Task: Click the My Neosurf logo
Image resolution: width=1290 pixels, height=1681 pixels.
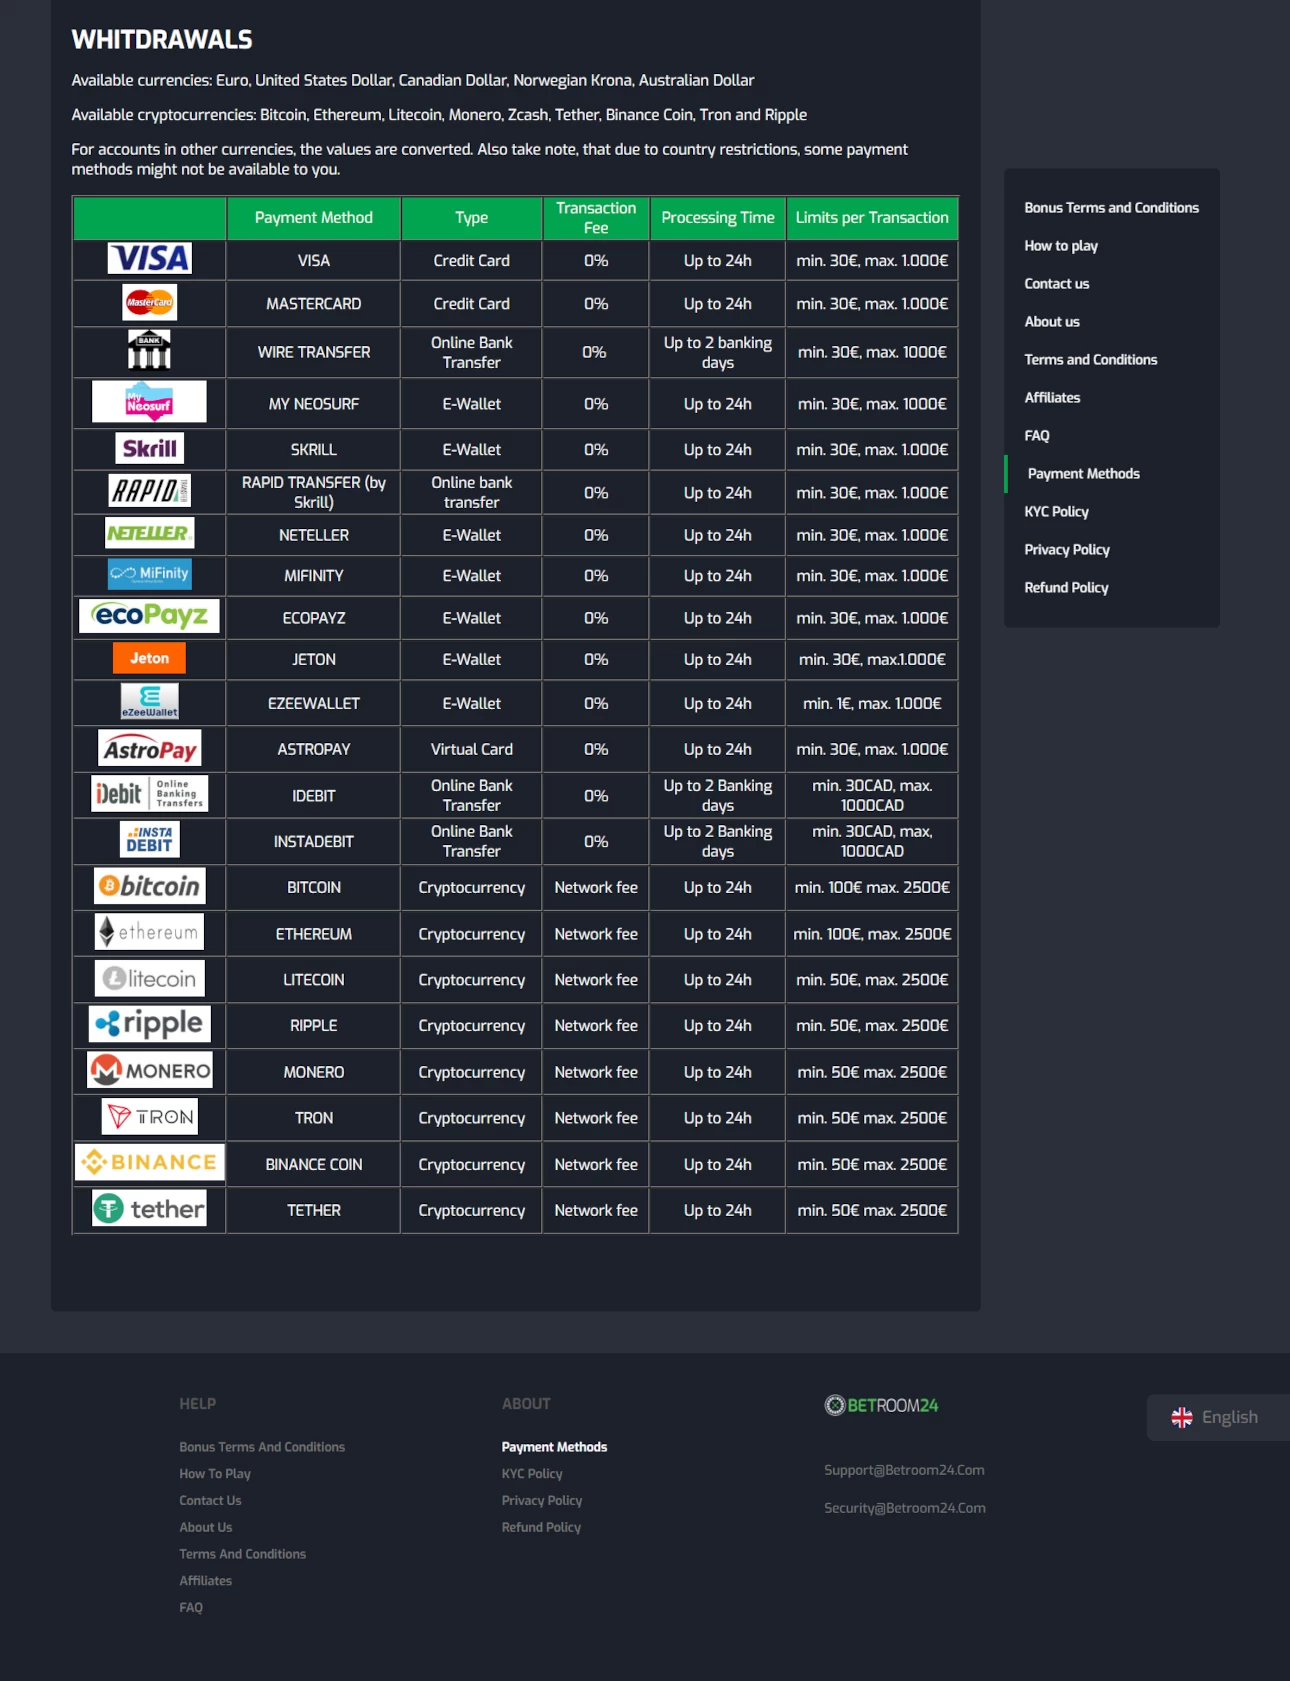Action: (149, 402)
